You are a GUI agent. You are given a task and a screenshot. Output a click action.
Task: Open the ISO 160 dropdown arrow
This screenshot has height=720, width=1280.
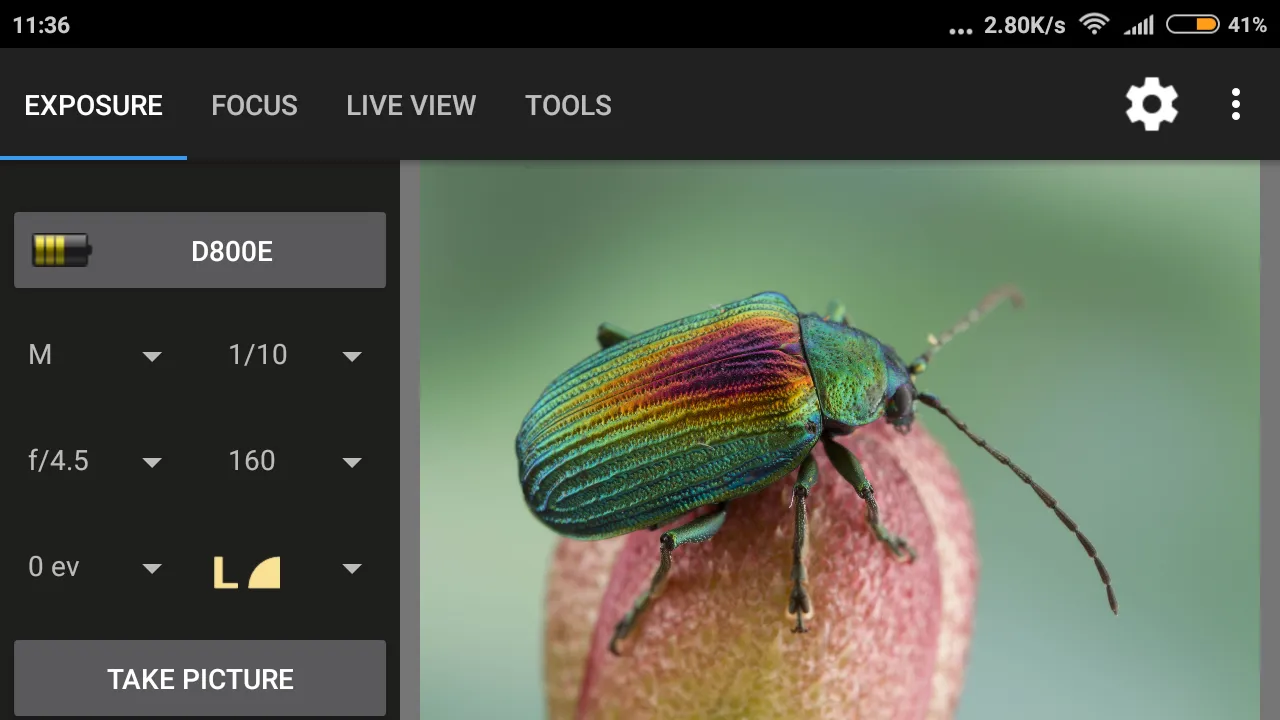[x=352, y=462]
